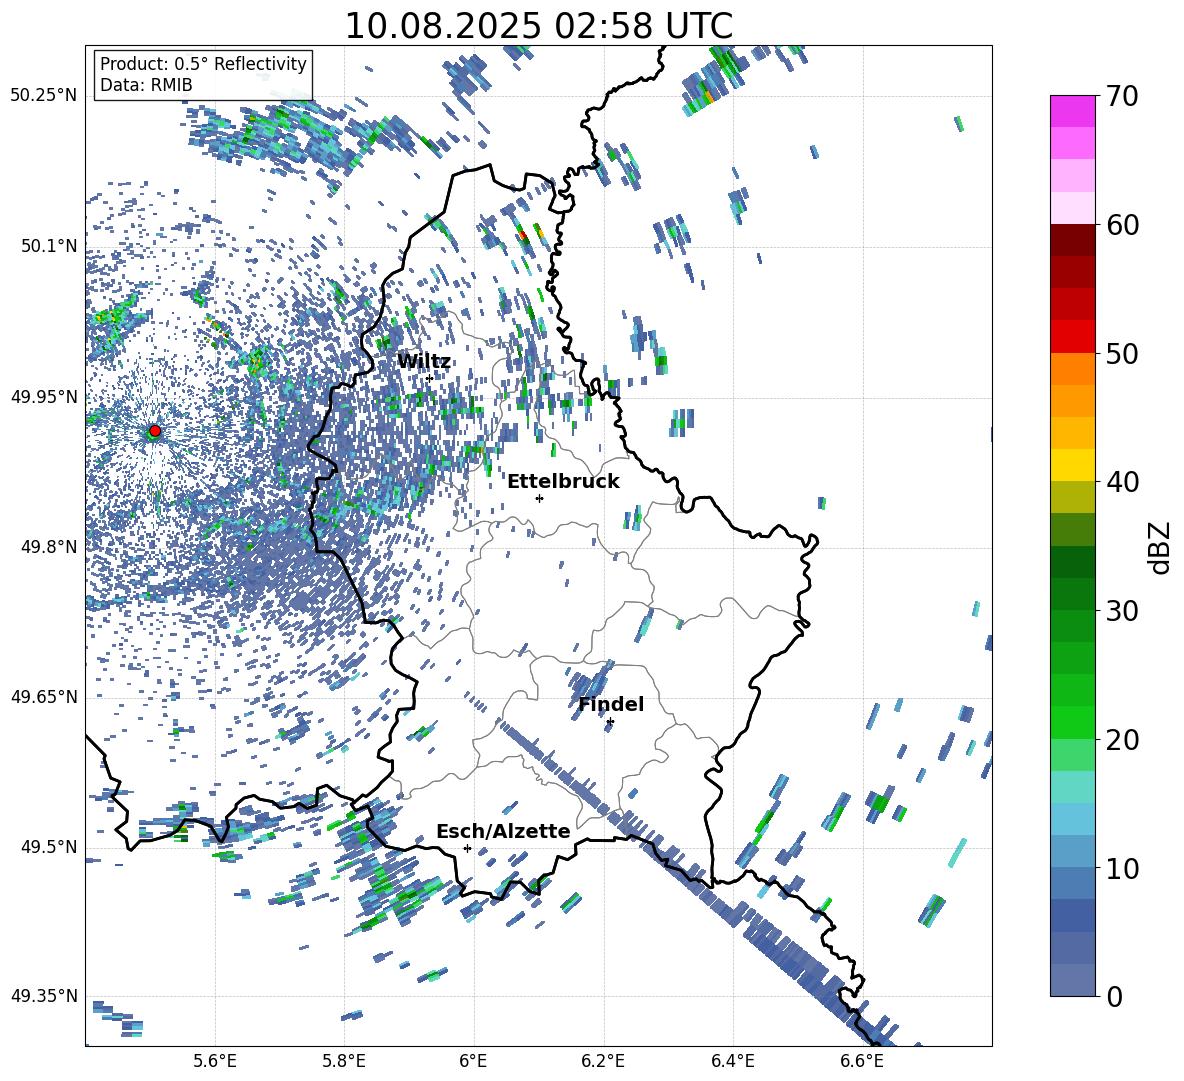1184x1081 pixels.
Task: Click the dark red colorbar segment below 60
Action: pos(1073,240)
